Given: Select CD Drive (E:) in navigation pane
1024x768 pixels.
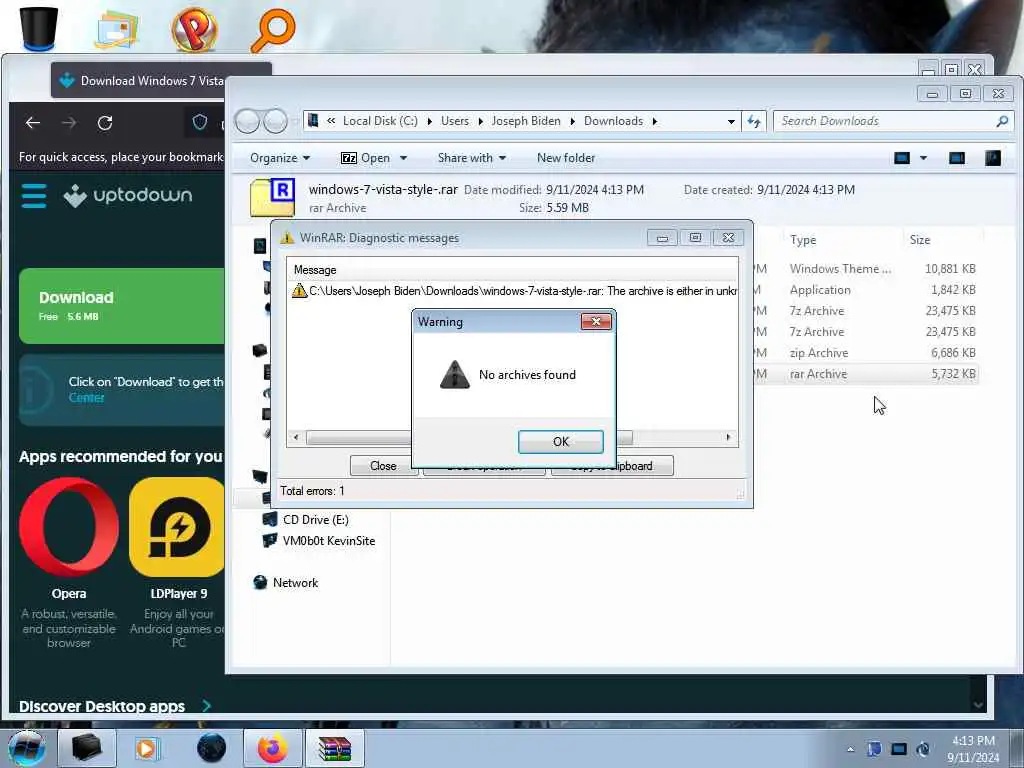Looking at the screenshot, I should tap(315, 520).
